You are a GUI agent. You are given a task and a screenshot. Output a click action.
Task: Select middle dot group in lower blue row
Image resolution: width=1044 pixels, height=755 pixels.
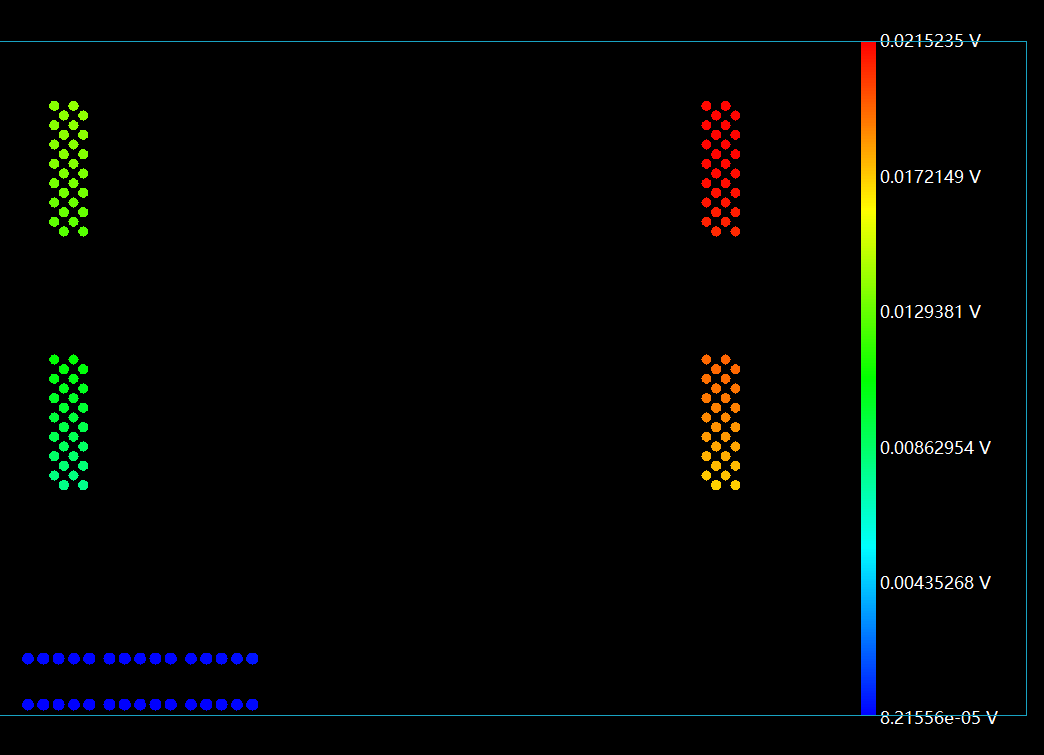(x=140, y=704)
